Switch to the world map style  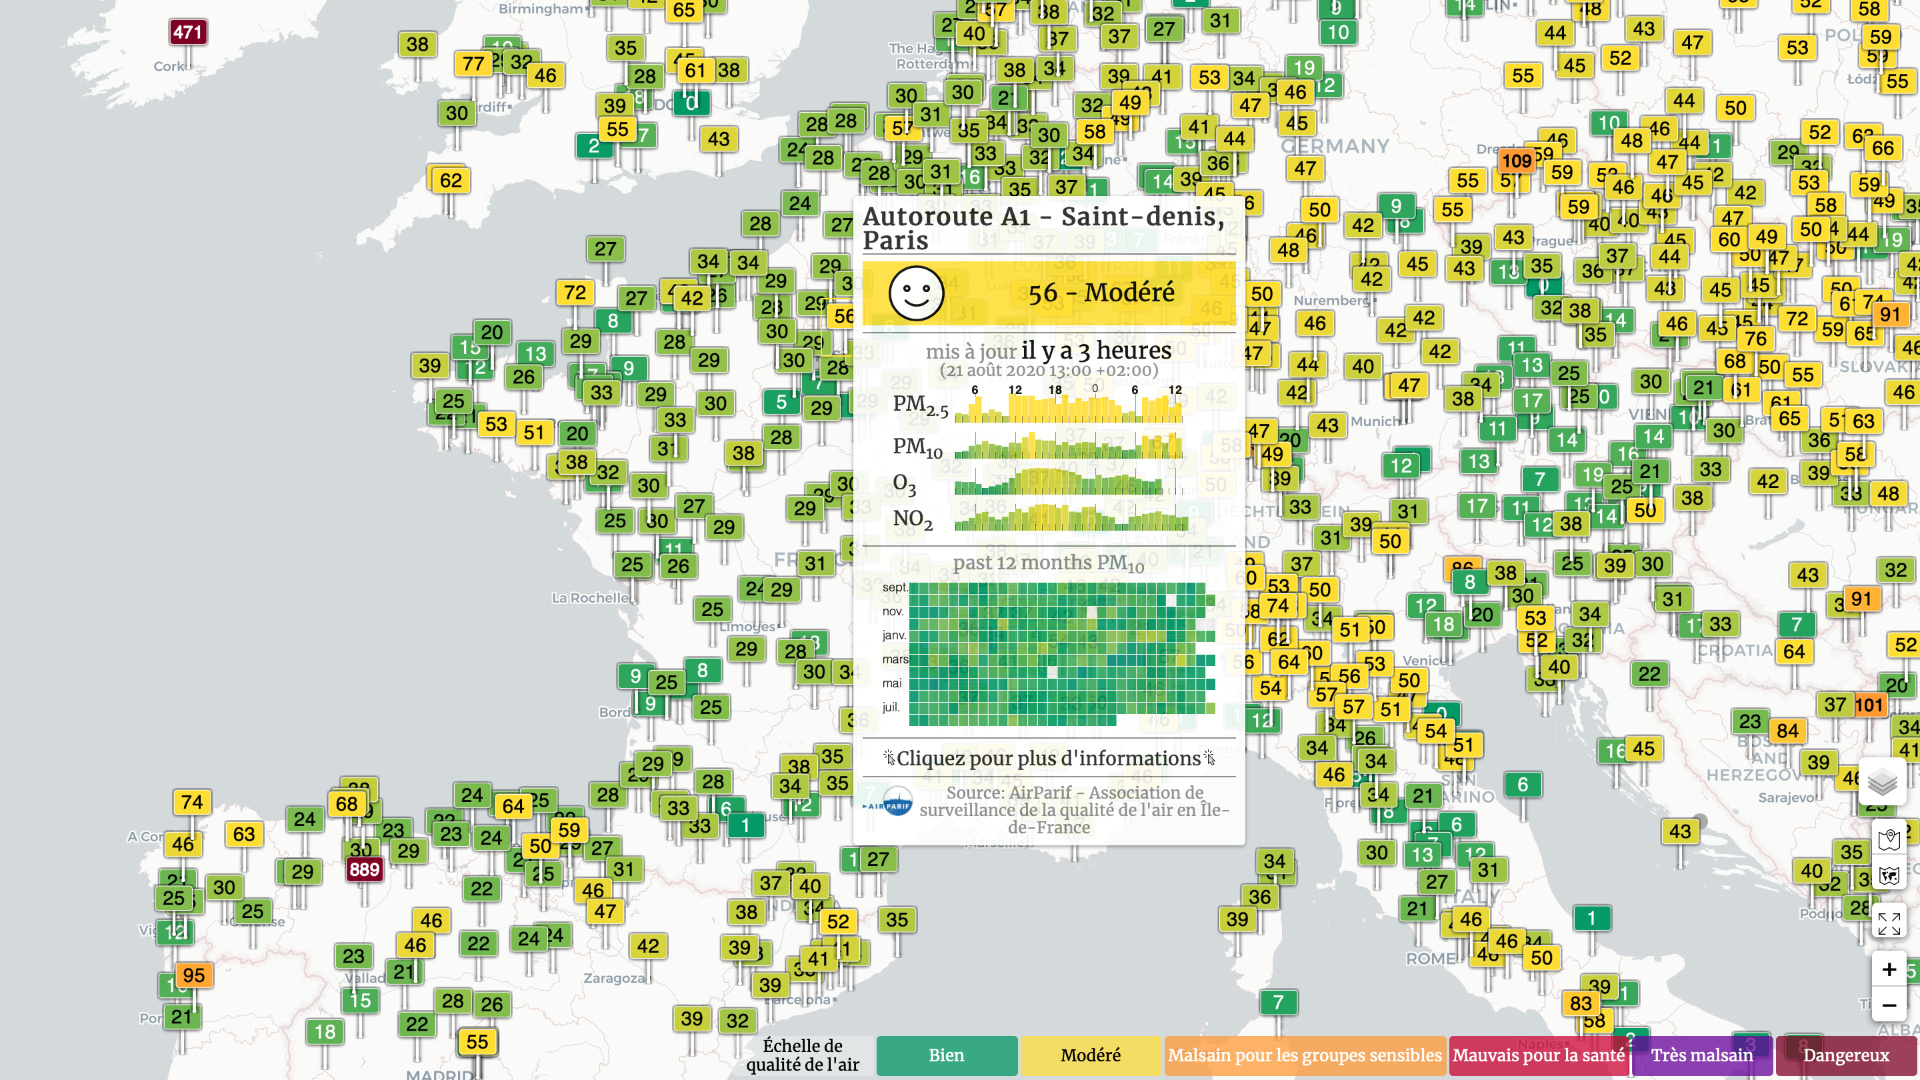1889,876
